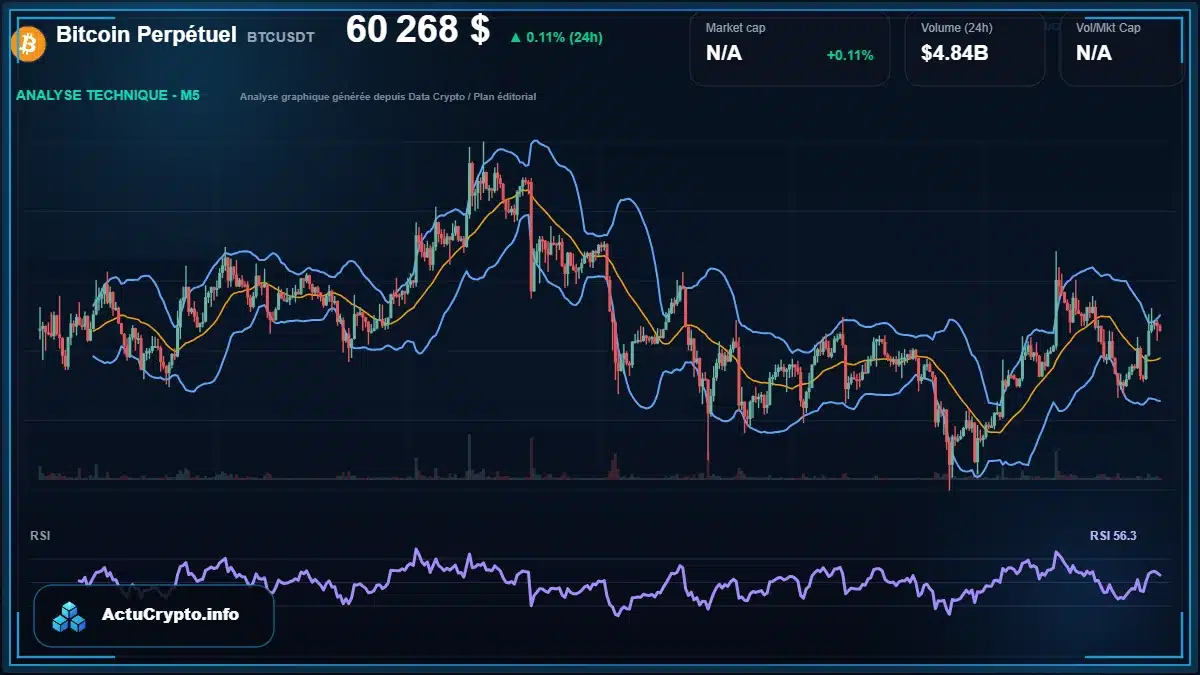This screenshot has height=675, width=1200.
Task: Click the $4.84B volume value
Action: (955, 54)
